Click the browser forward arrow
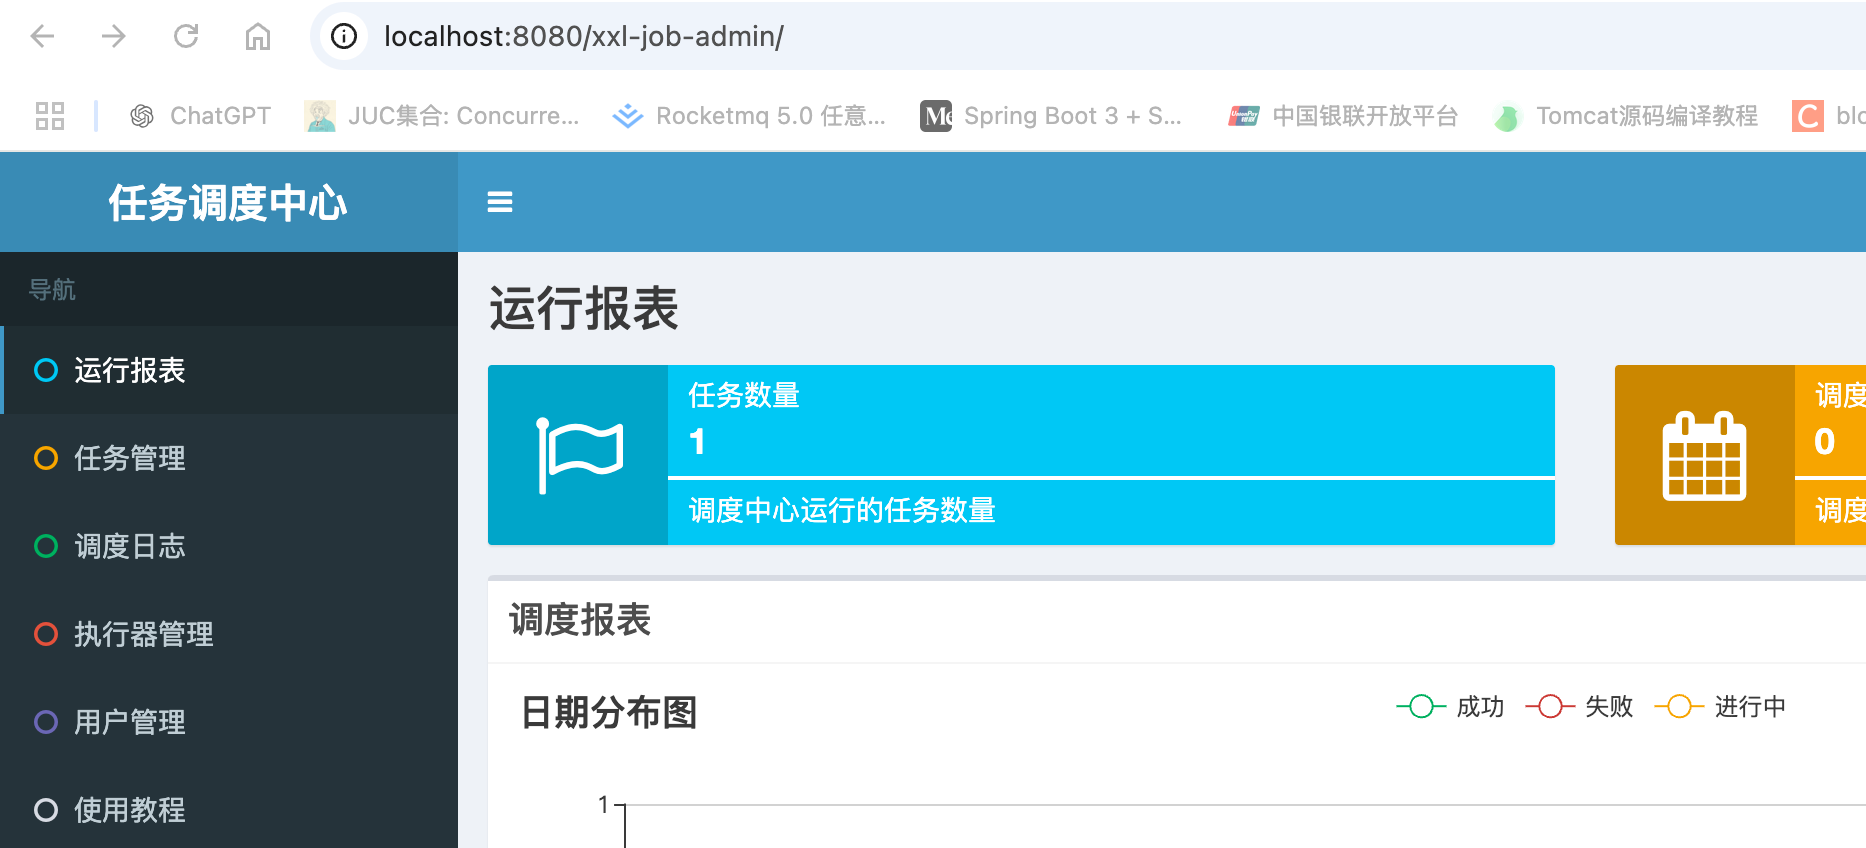 coord(114,37)
